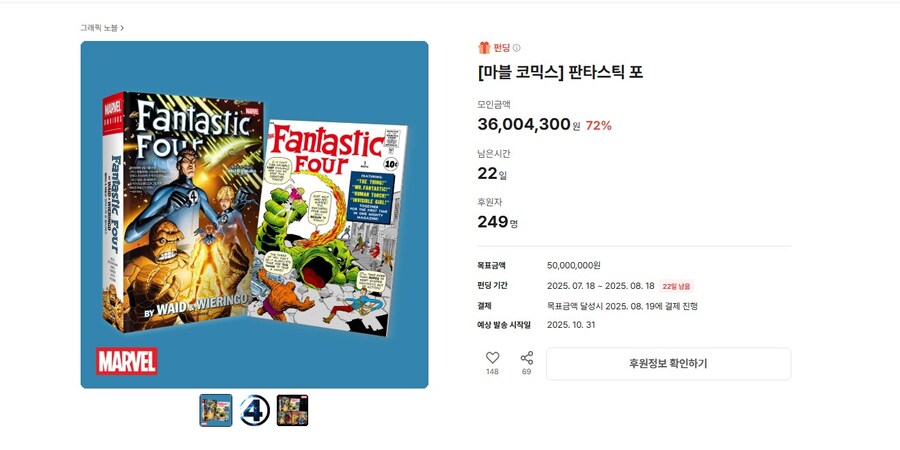Click the share count 69

pos(526,372)
